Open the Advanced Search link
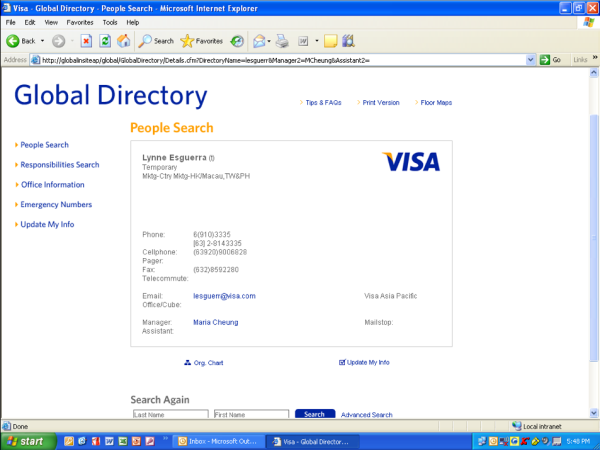This screenshot has width=600, height=450. pos(367,415)
